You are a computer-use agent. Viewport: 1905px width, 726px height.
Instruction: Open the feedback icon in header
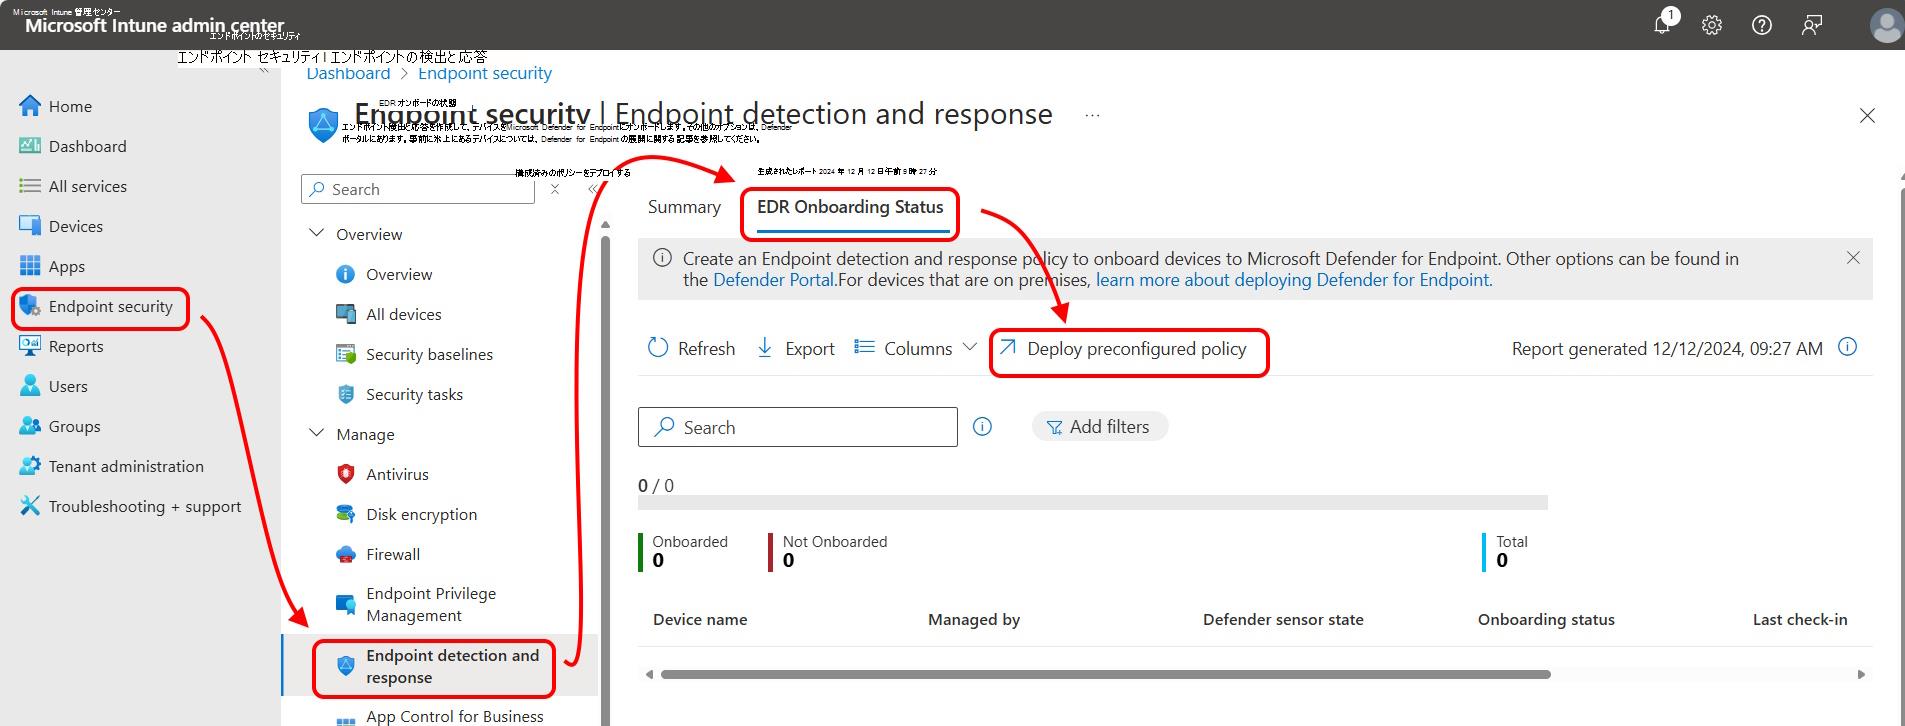point(1812,26)
